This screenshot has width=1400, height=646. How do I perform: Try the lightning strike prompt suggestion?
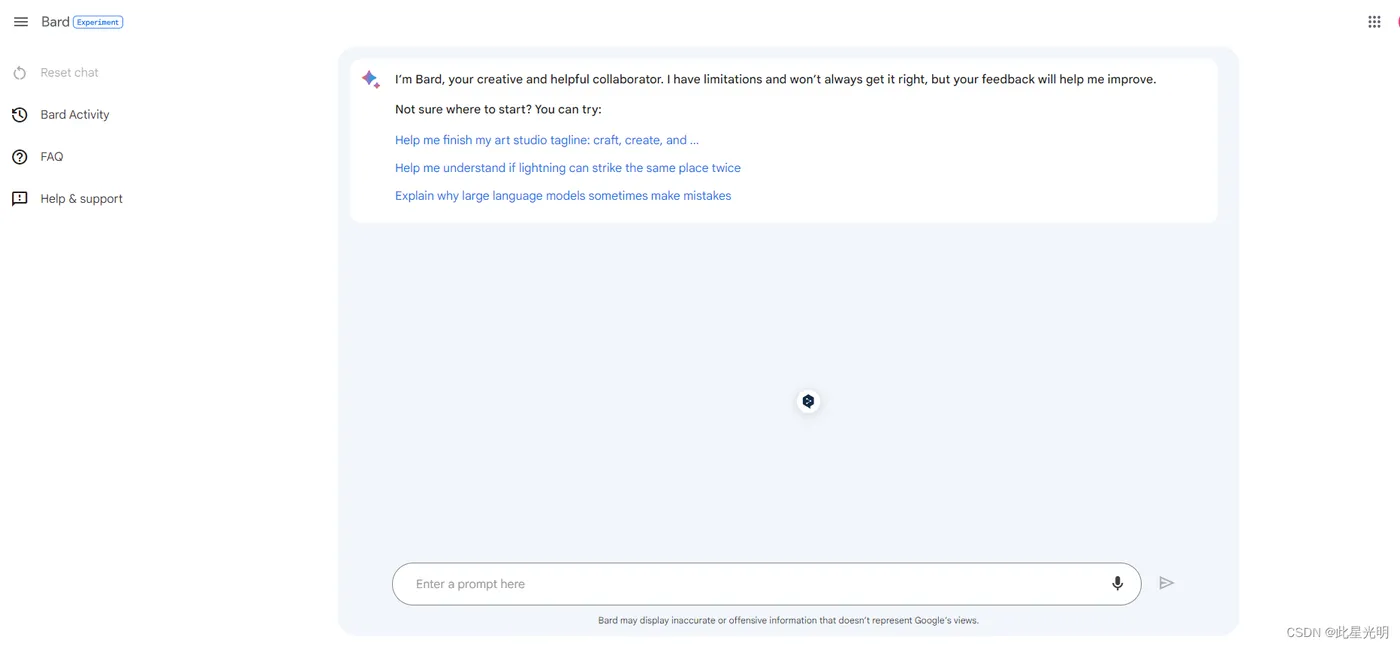coord(568,168)
